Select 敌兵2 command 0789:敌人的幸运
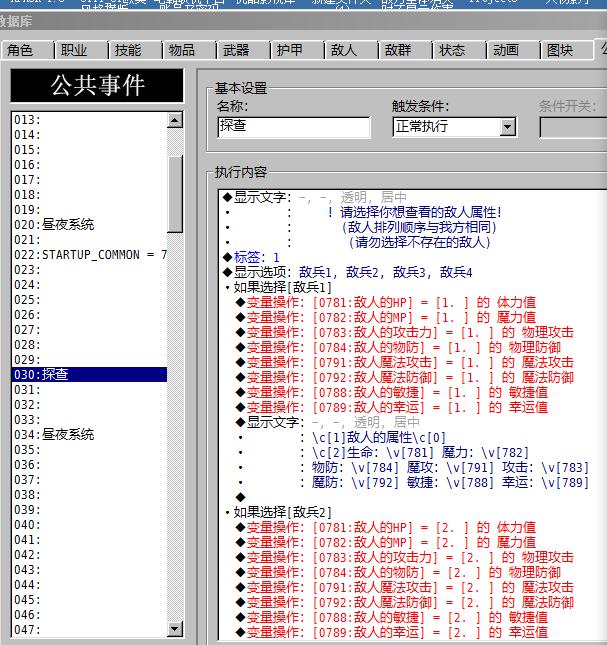Viewport: 607px width, 645px height. tap(392, 632)
